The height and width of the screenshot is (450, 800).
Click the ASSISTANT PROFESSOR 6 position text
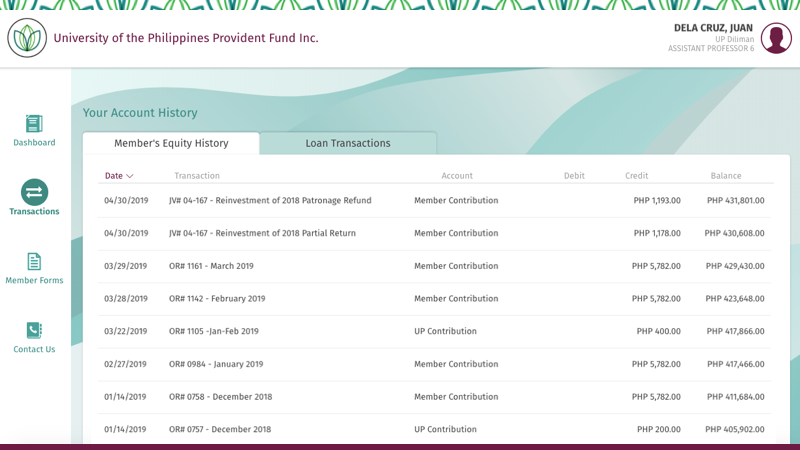click(711, 48)
